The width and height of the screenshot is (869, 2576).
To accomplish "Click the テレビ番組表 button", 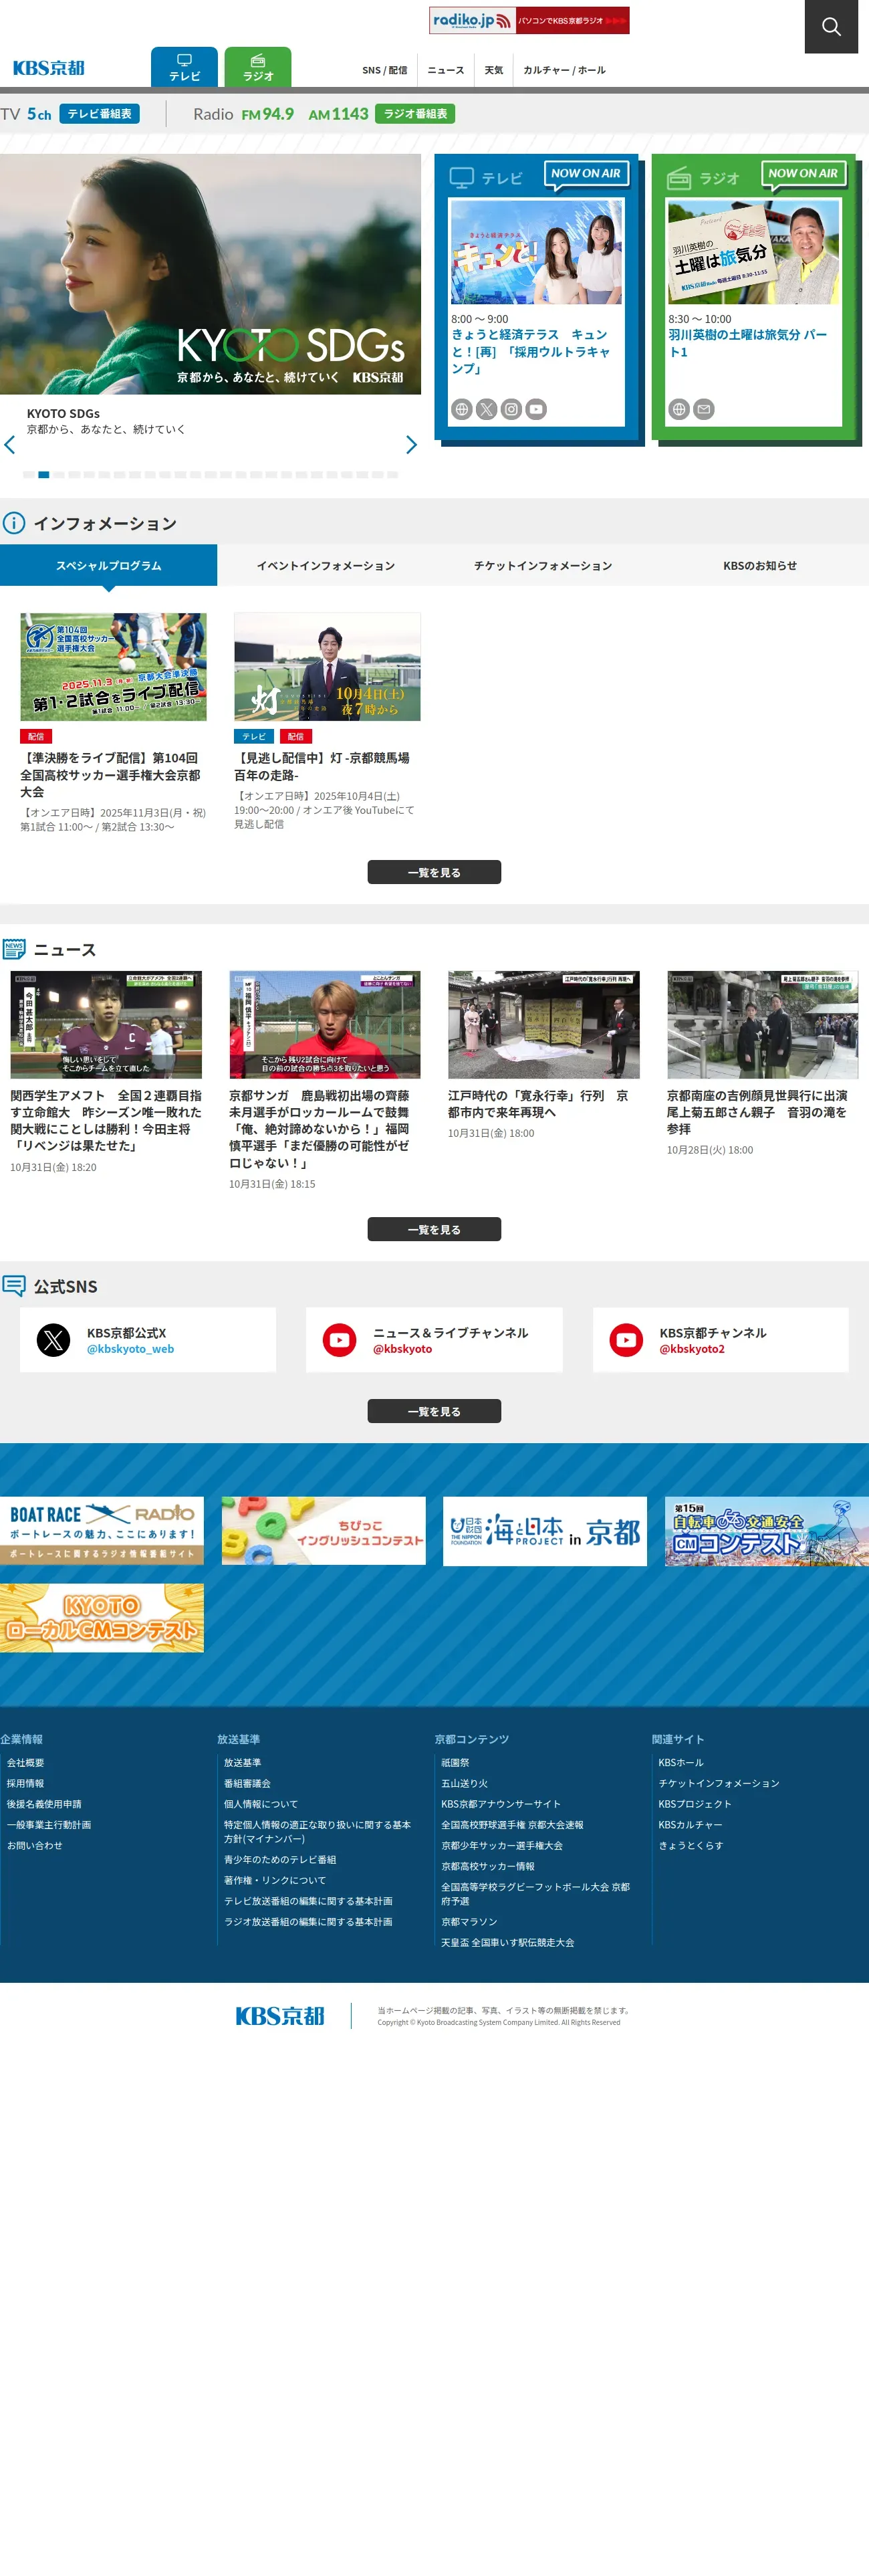I will click(99, 114).
